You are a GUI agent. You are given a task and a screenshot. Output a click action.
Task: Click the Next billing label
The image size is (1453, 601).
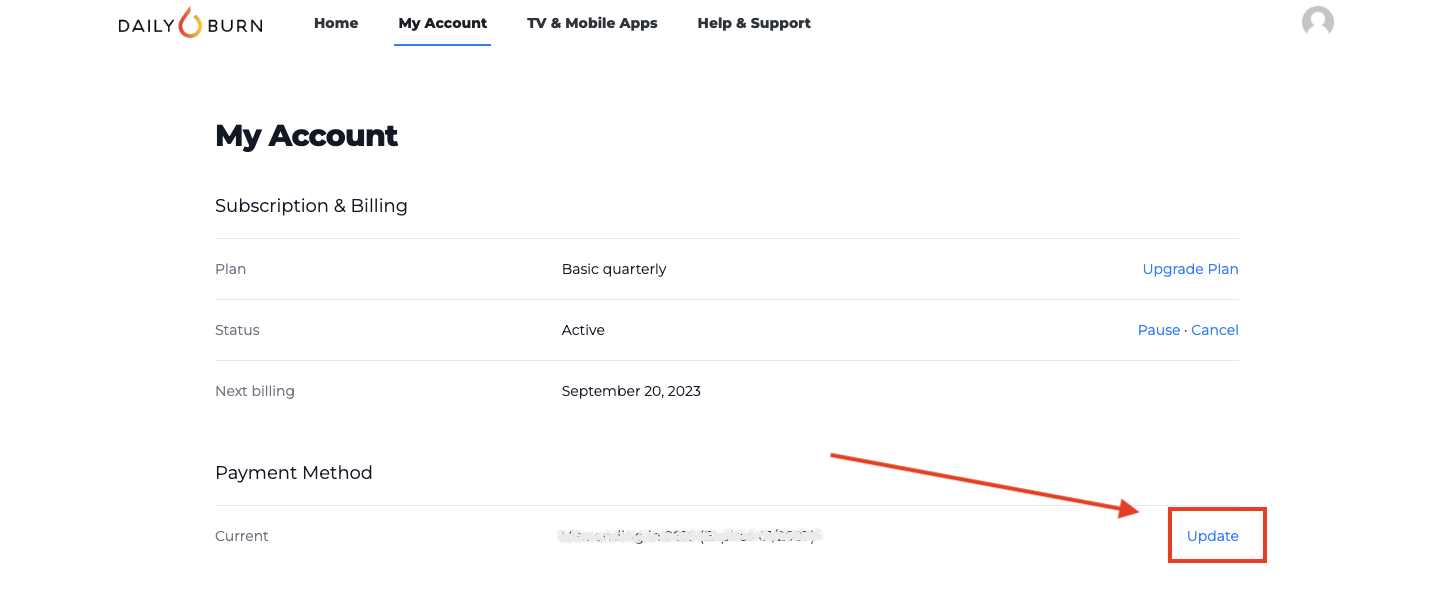pyautogui.click(x=255, y=391)
